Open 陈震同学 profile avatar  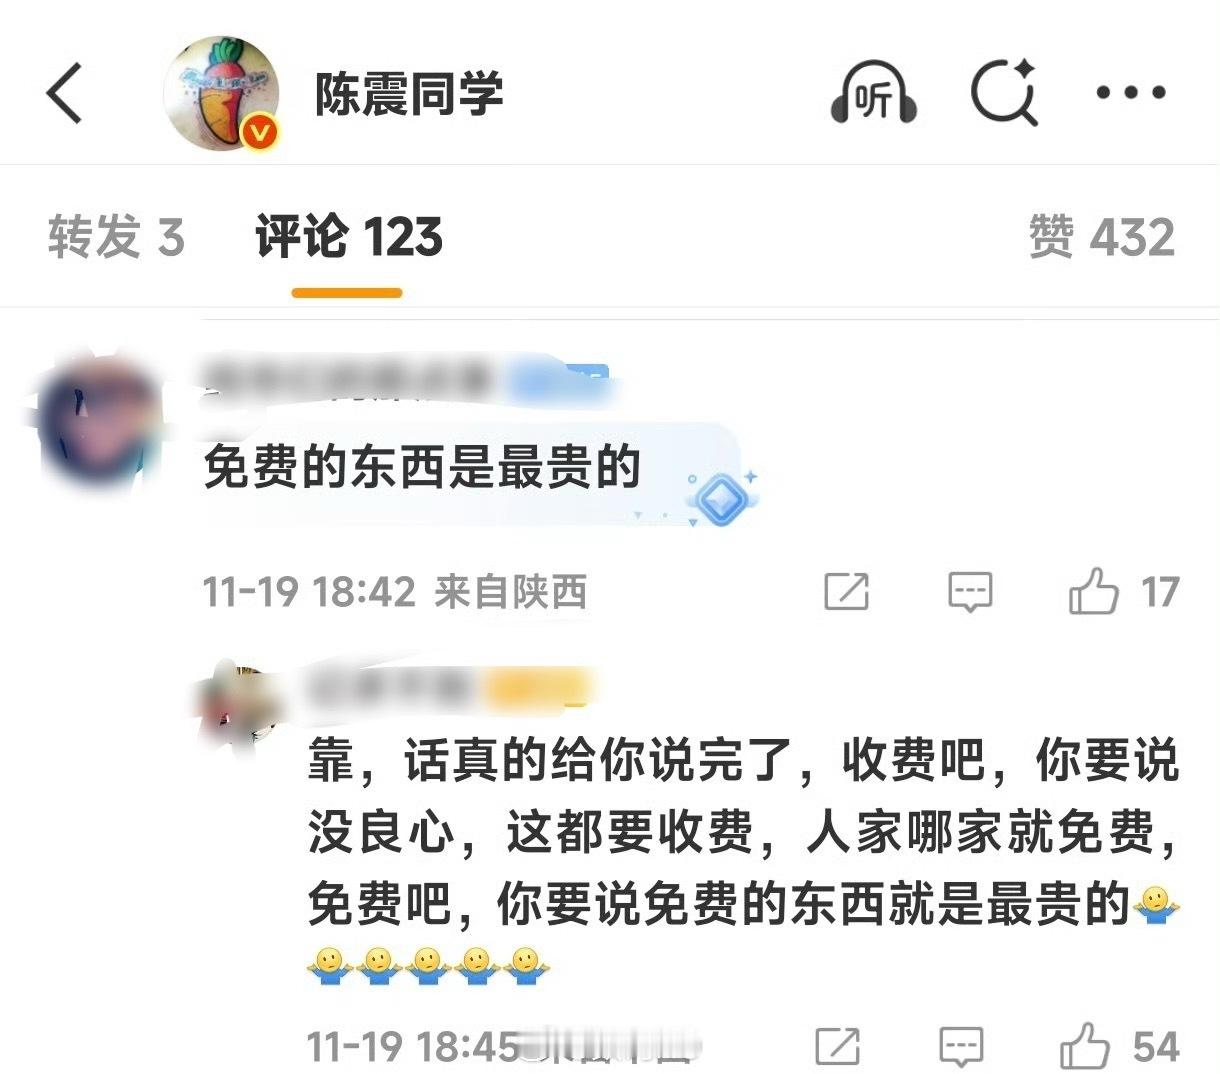pos(221,94)
